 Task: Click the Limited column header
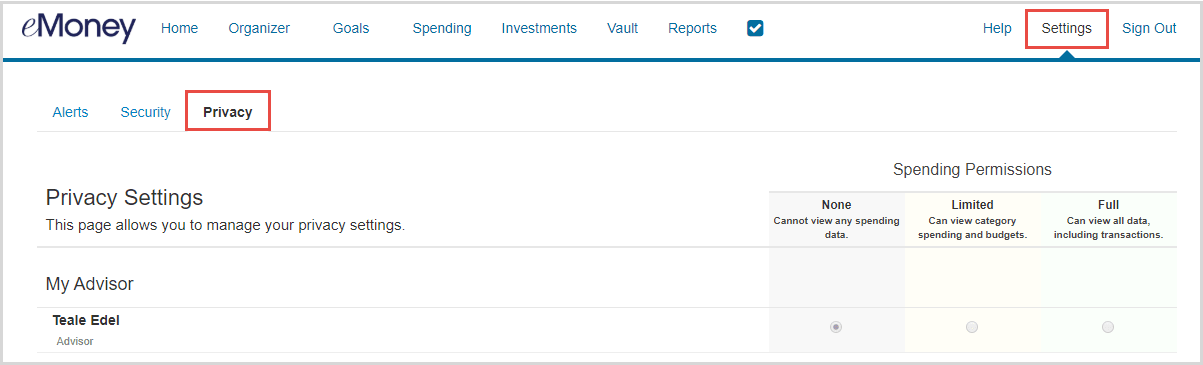[972, 205]
